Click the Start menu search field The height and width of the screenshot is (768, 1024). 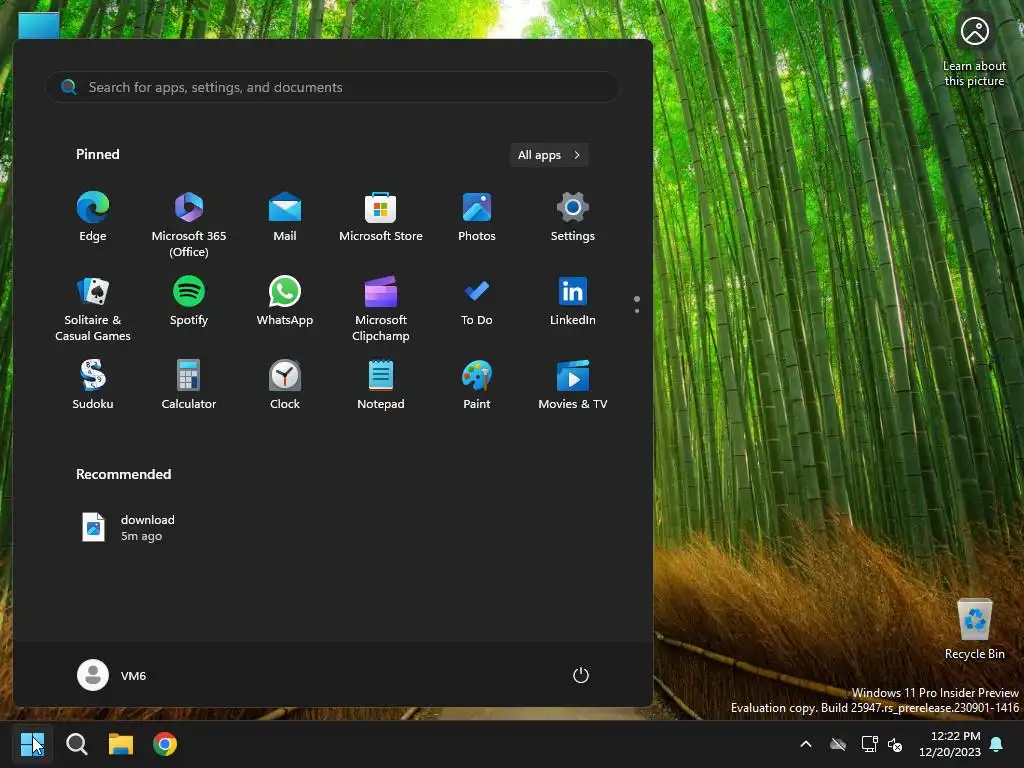tap(332, 87)
